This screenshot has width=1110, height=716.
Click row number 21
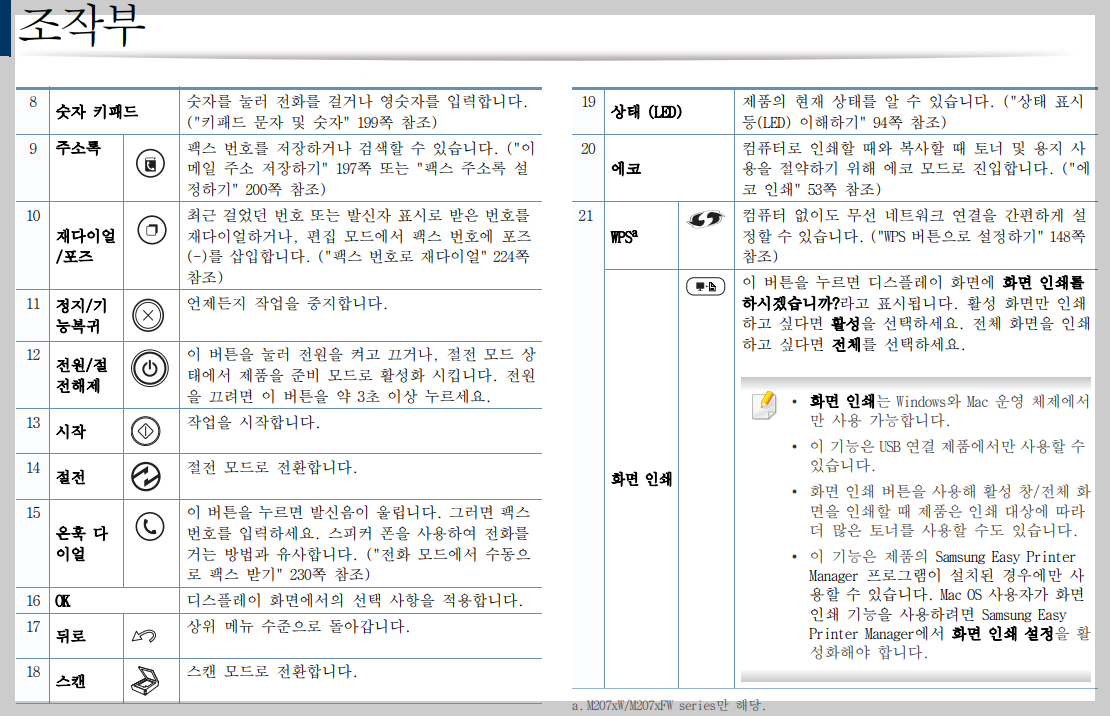pos(586,216)
